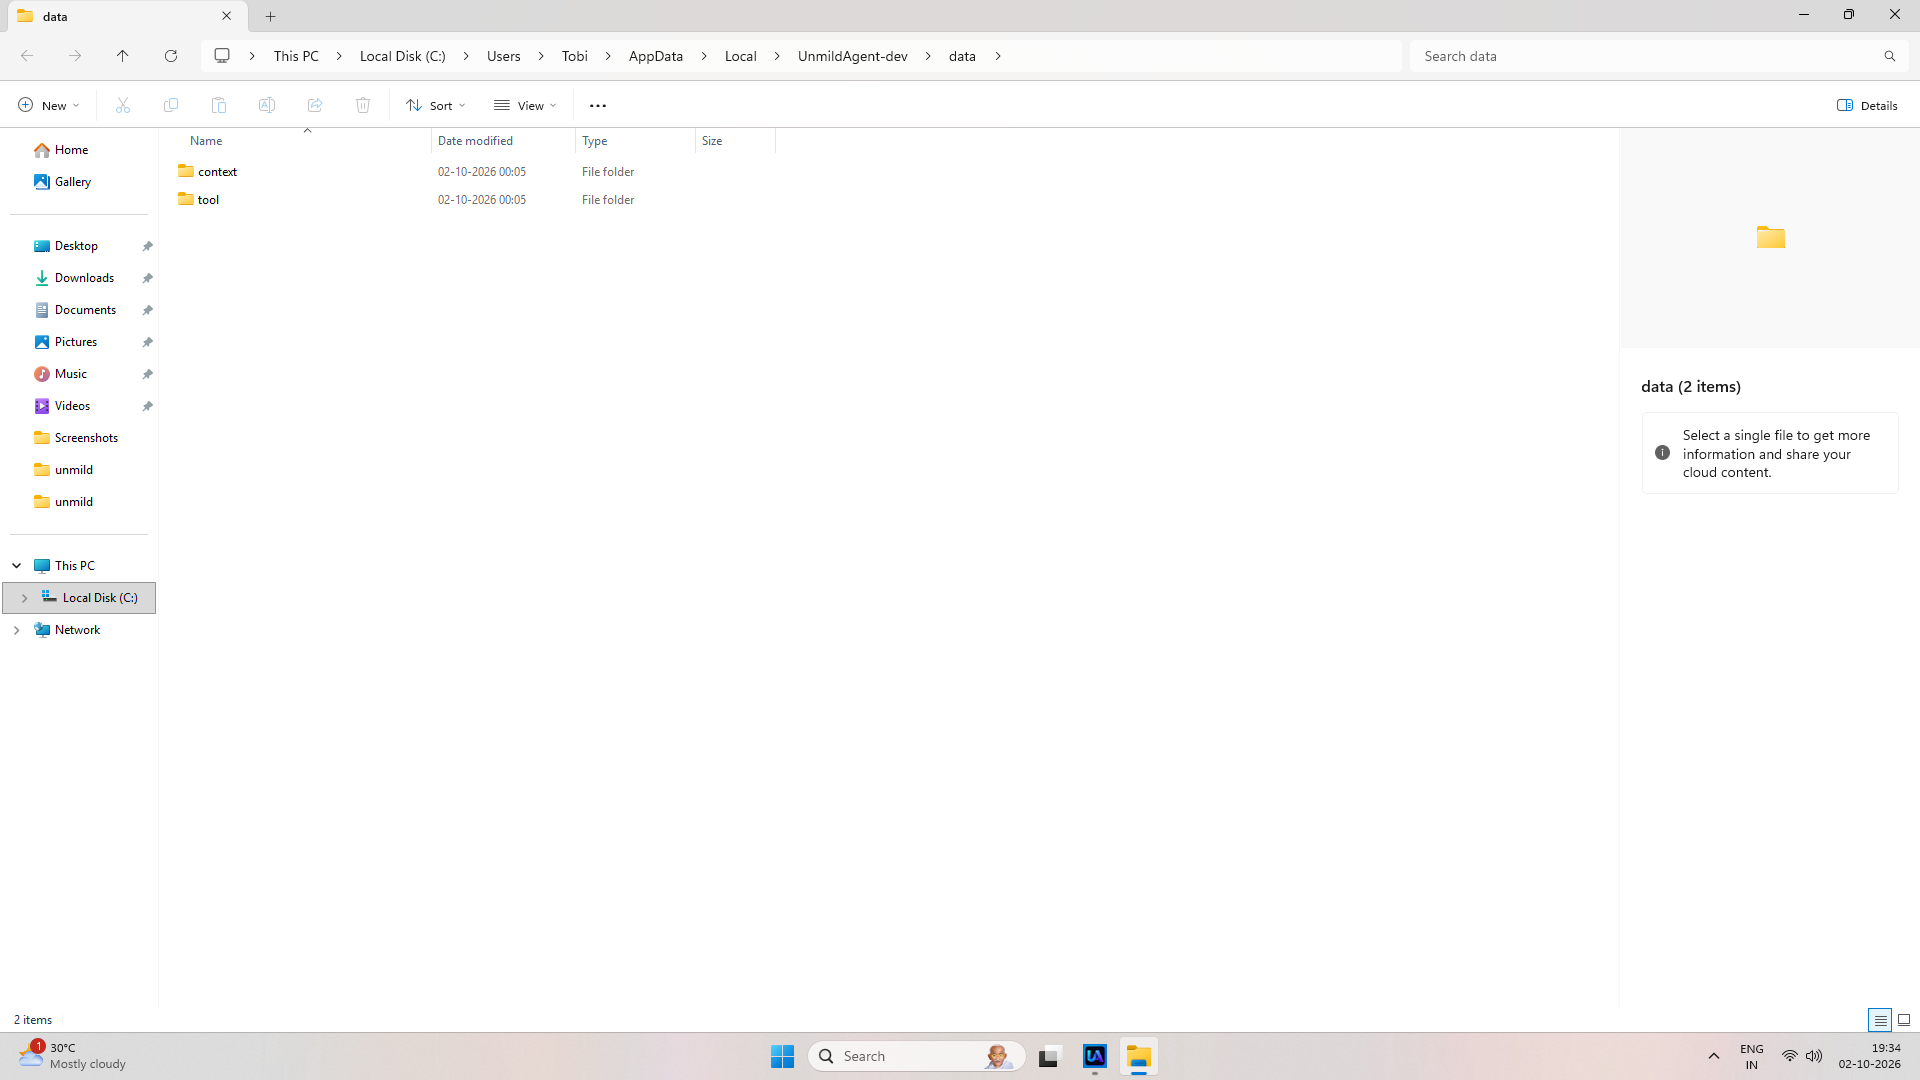Open the View dropdown menu
This screenshot has width=1920, height=1080.
(x=525, y=105)
